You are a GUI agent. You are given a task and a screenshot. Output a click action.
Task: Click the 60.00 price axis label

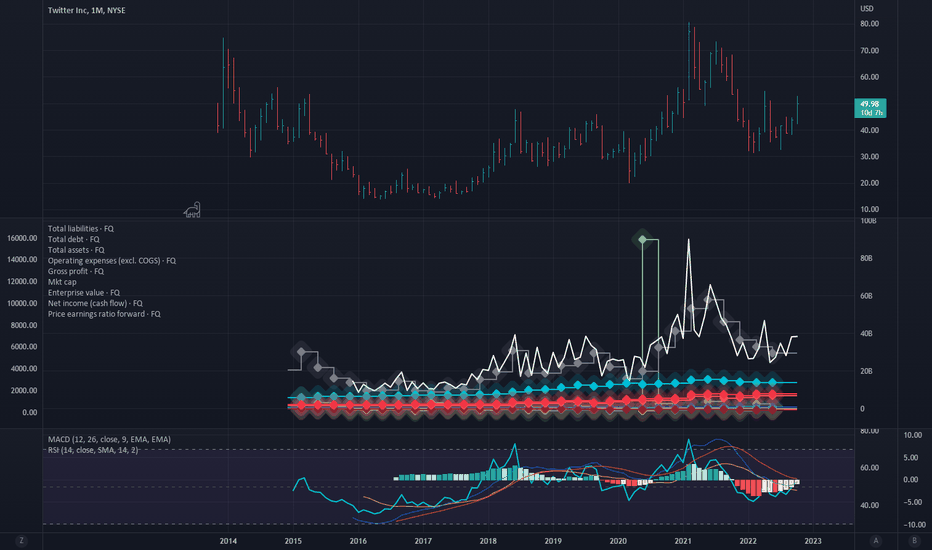coord(870,77)
